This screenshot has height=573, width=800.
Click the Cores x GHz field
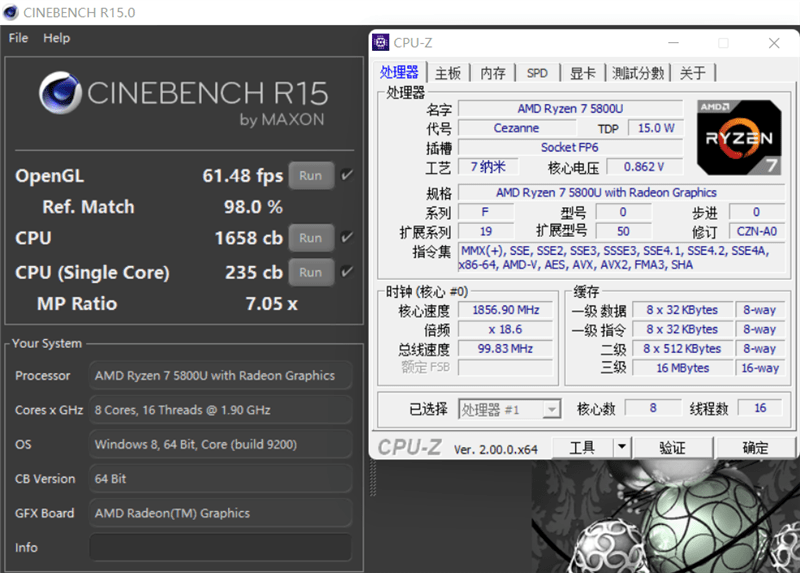[220, 410]
